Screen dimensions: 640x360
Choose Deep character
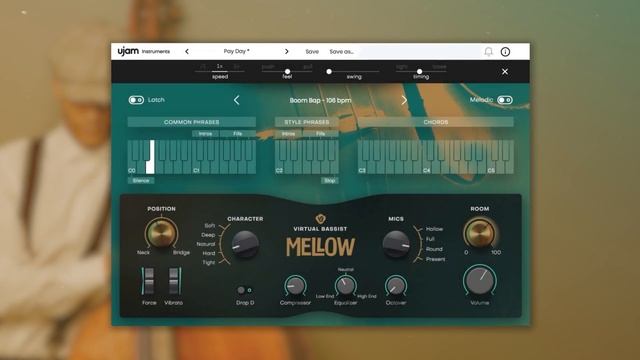click(208, 235)
